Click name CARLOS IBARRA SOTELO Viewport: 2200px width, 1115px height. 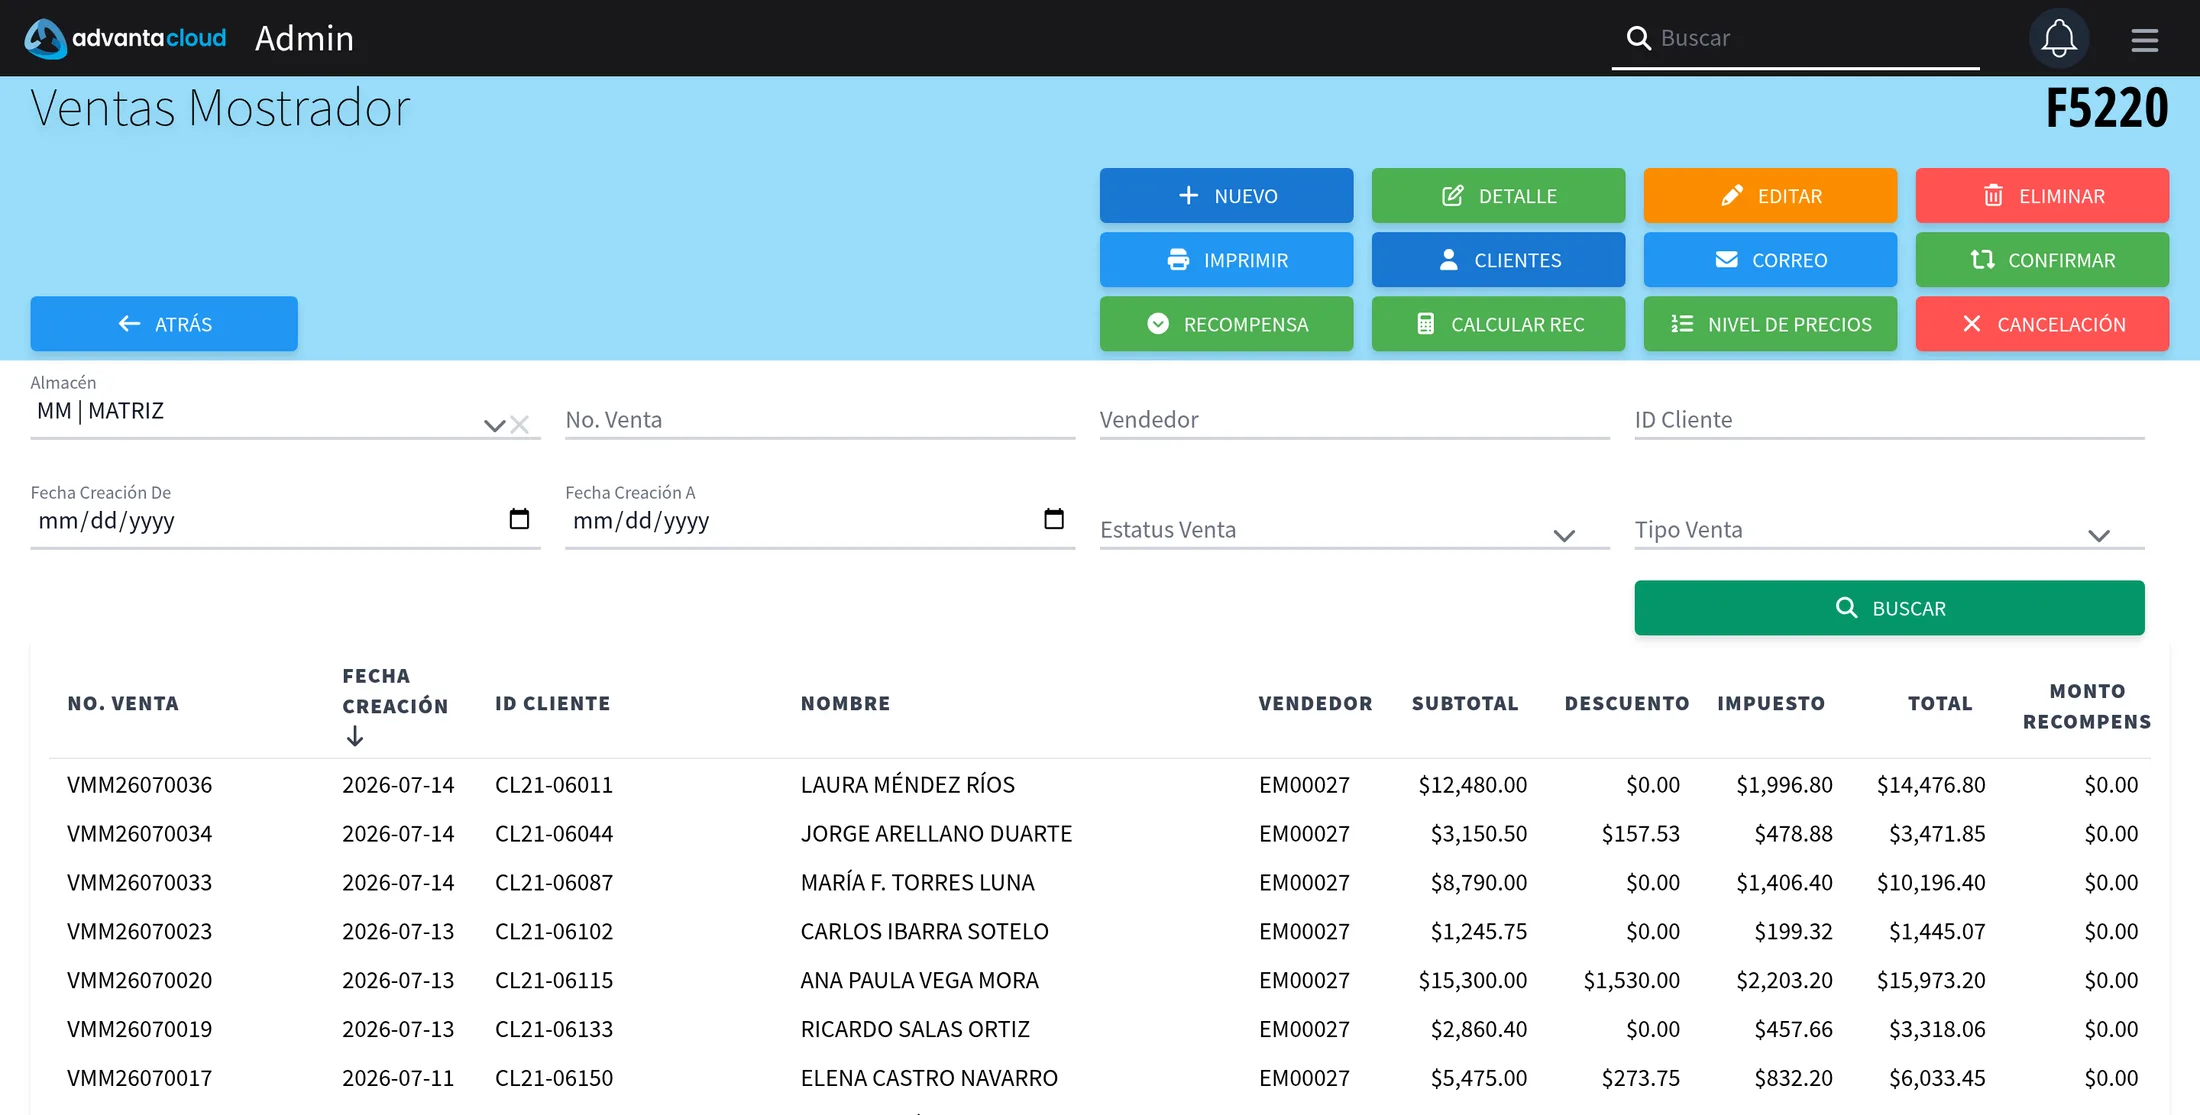925,932
